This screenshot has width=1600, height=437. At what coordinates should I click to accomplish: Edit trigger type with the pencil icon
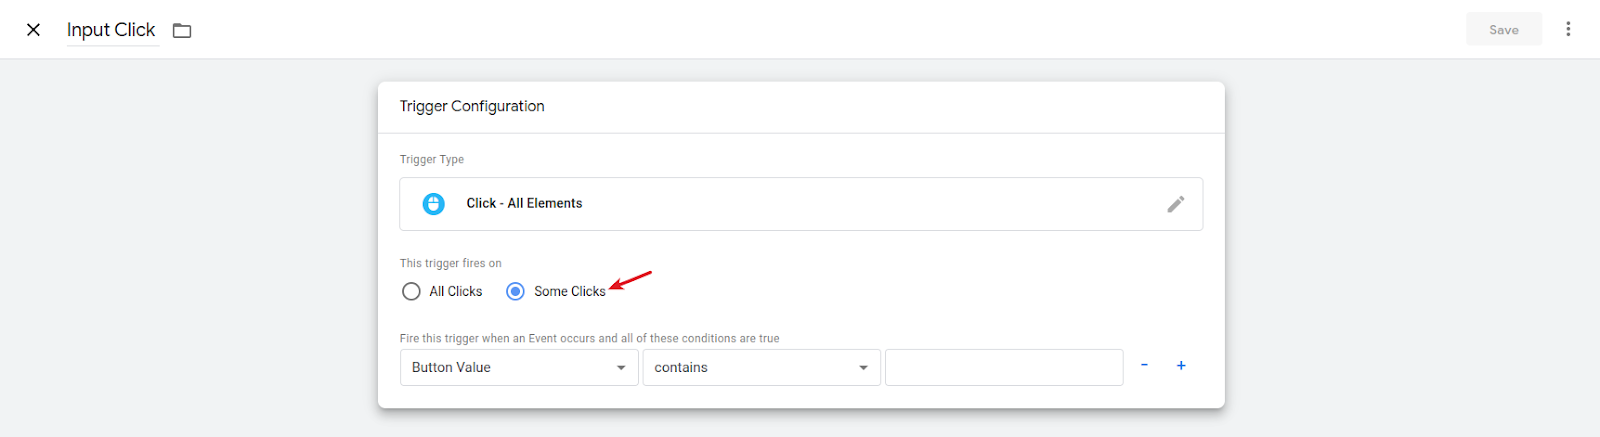coord(1176,204)
